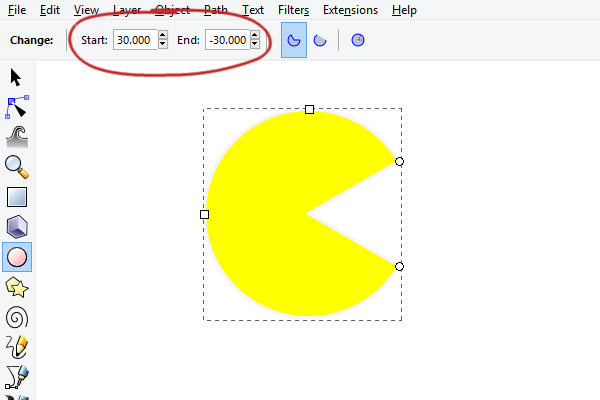
Task: Make the shape a whole ellipse
Action: [358, 40]
